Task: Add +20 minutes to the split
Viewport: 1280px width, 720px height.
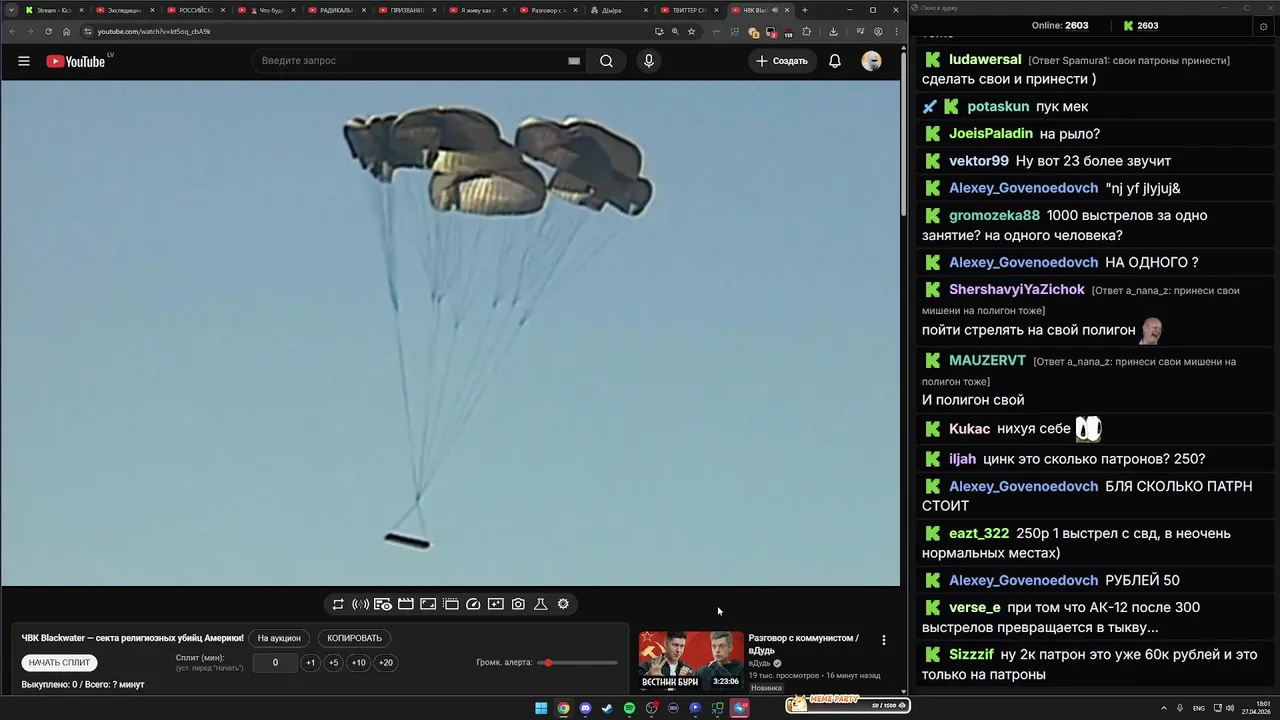Action: pos(385,663)
